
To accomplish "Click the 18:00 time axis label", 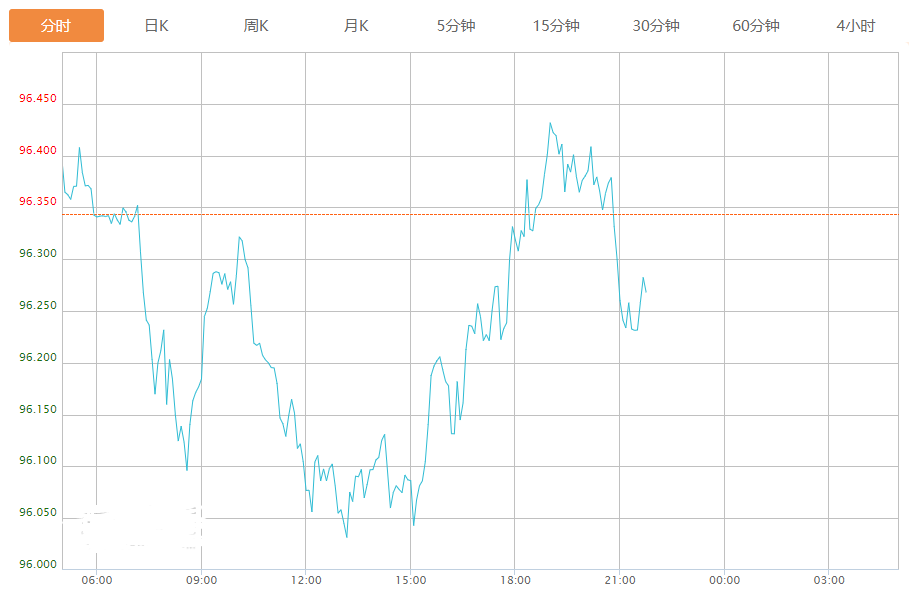I will pyautogui.click(x=515, y=580).
